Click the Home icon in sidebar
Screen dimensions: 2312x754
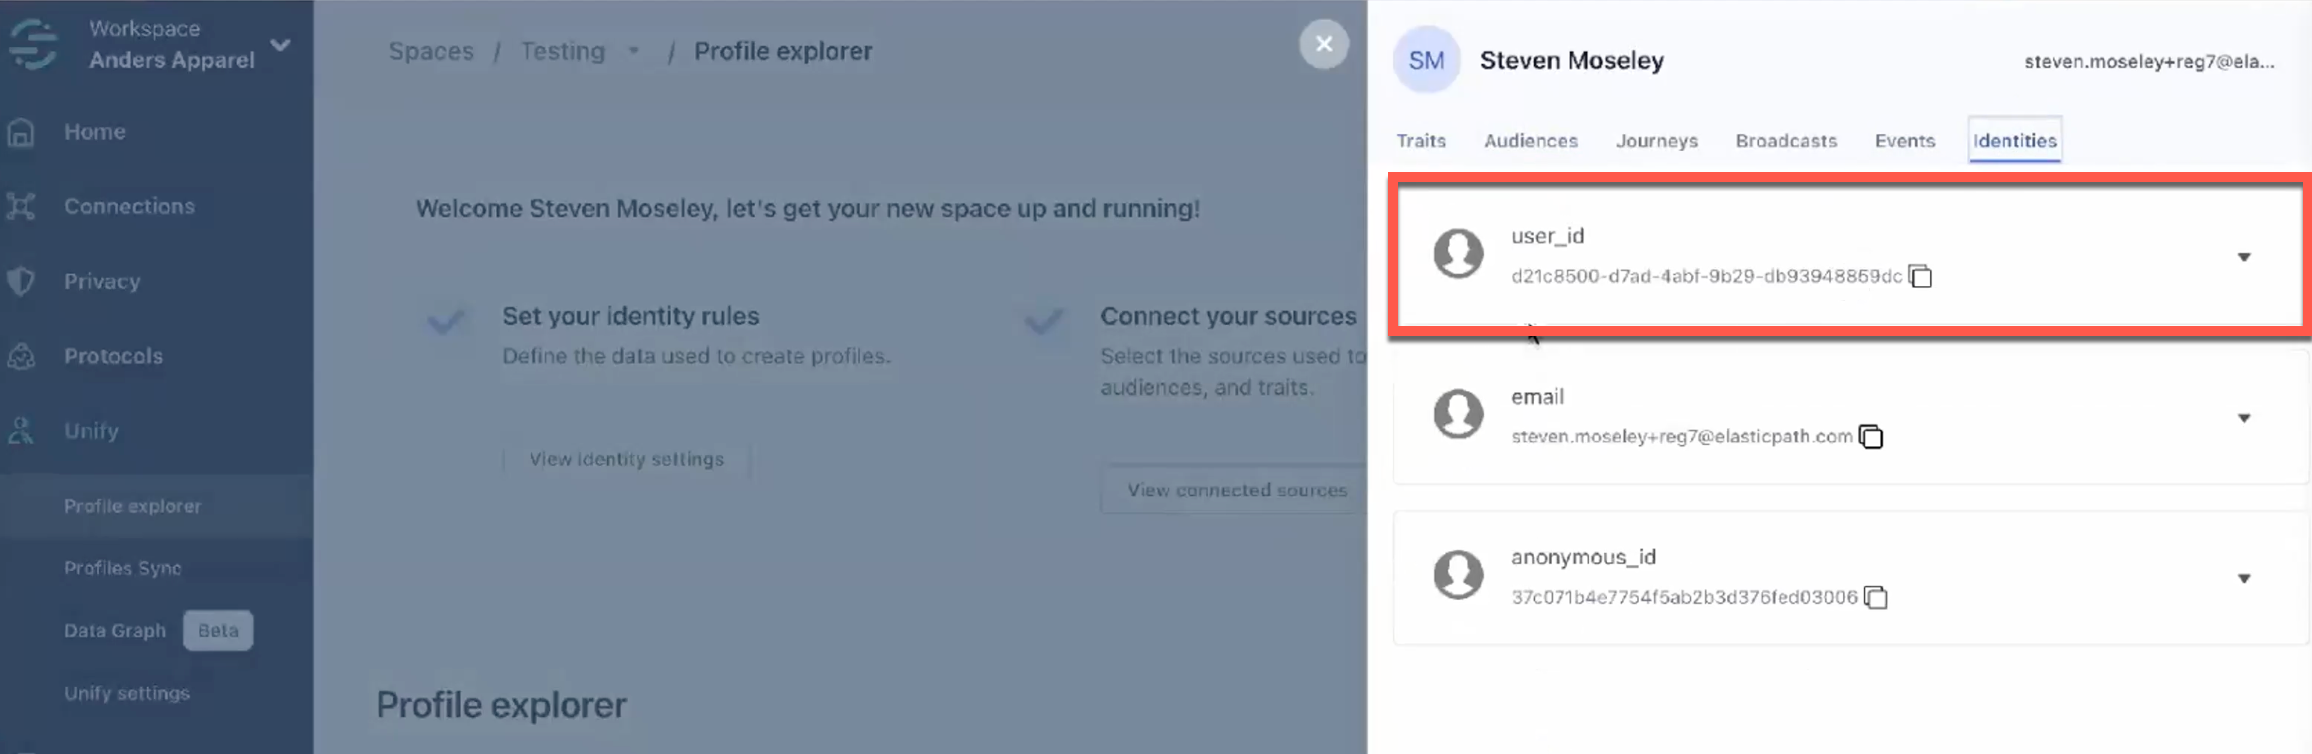point(21,132)
